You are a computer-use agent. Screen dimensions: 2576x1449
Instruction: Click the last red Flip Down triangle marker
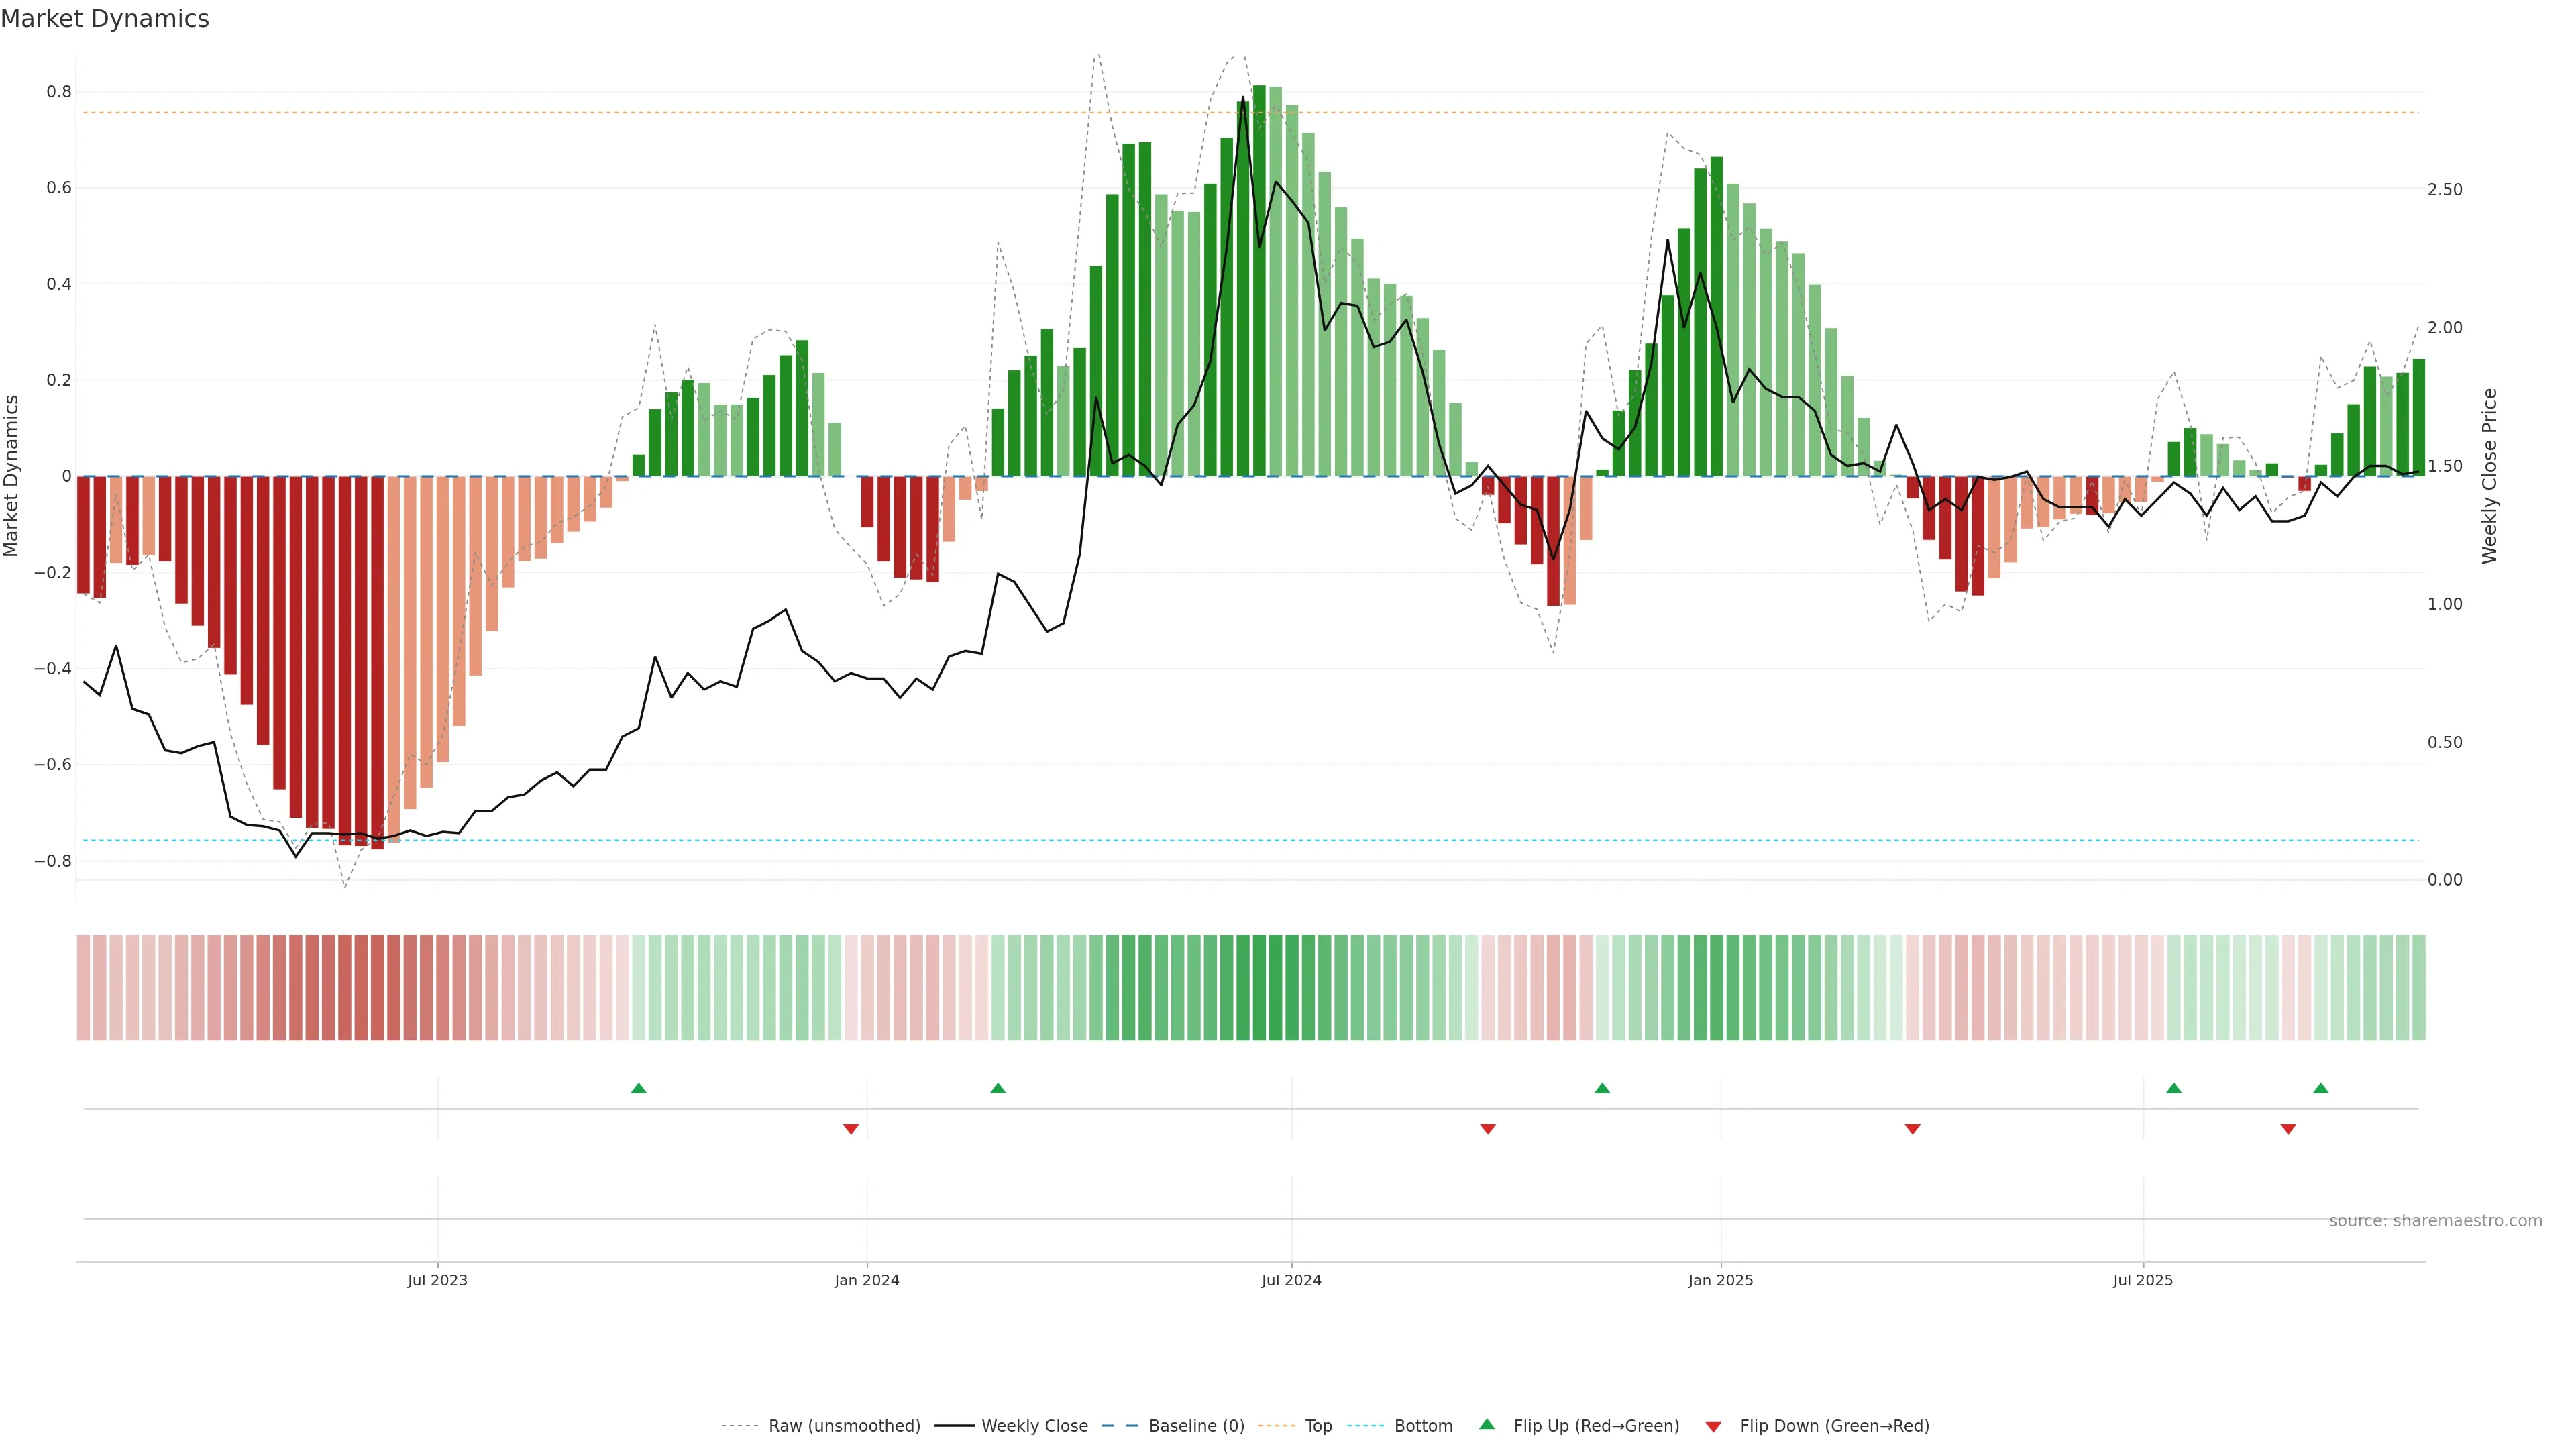click(x=2288, y=1129)
